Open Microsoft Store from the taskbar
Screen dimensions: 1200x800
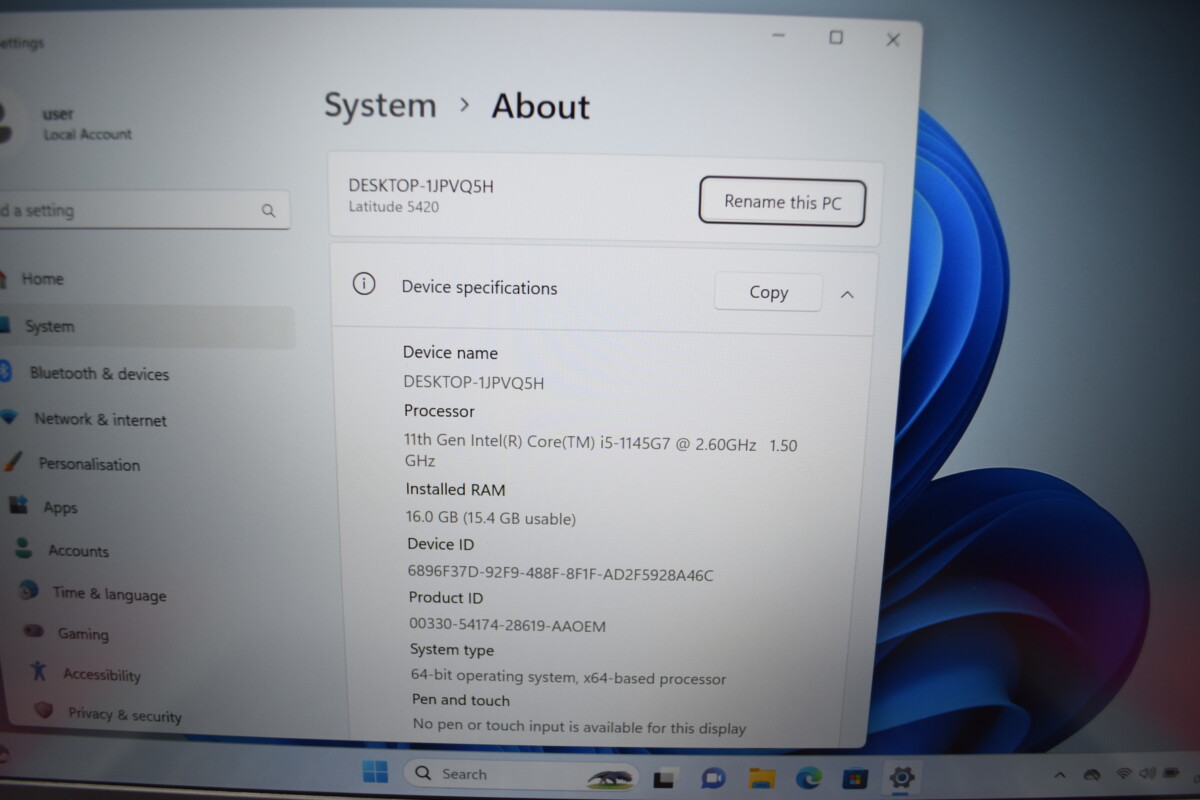click(x=855, y=777)
